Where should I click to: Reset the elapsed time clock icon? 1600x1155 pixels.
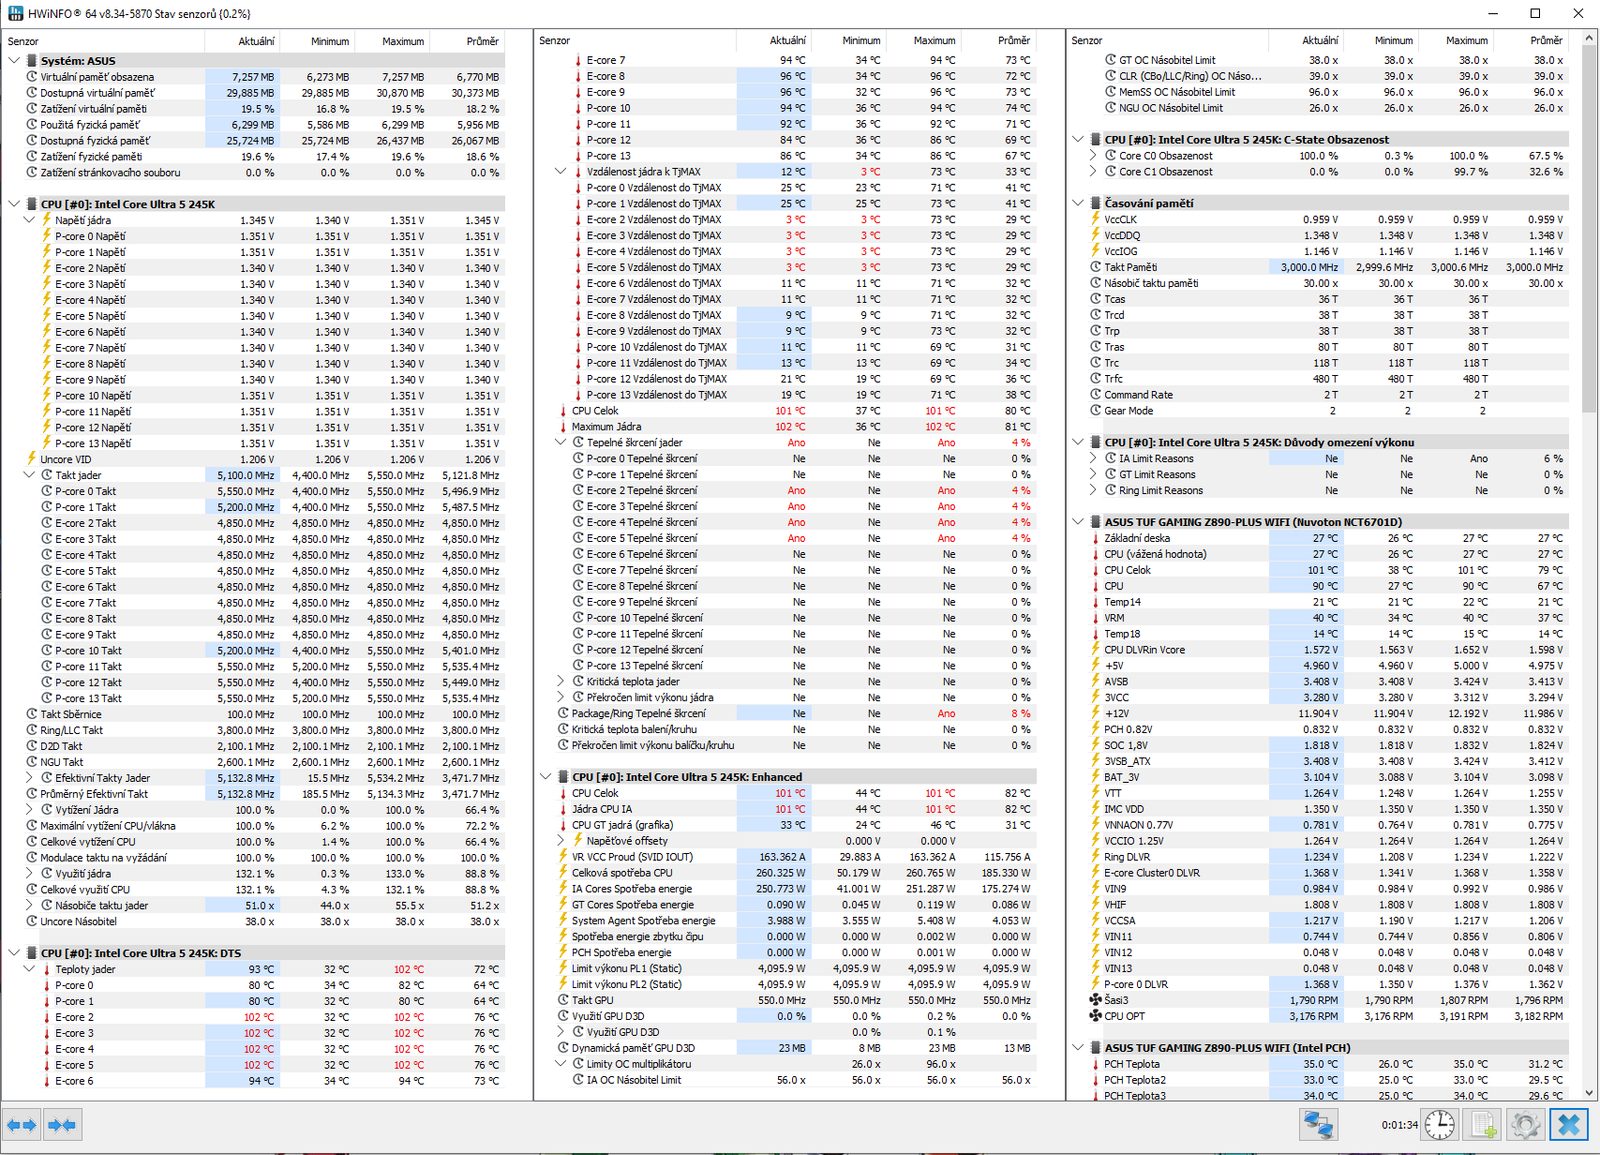tap(1439, 1125)
